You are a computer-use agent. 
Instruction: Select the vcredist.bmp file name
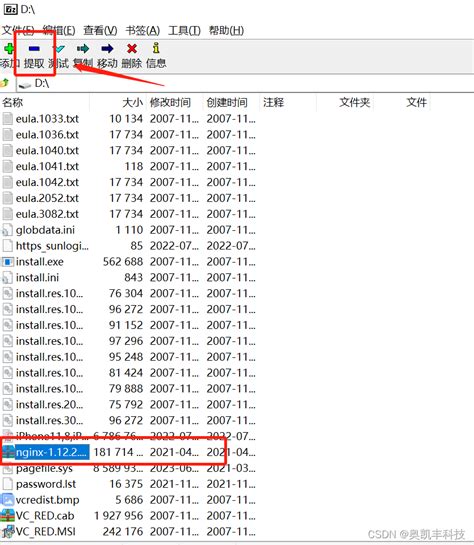click(x=48, y=500)
